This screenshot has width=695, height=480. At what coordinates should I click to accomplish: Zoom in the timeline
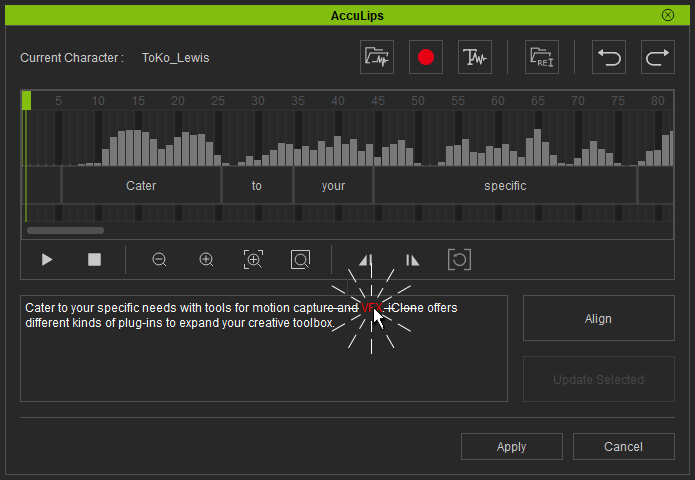206,260
